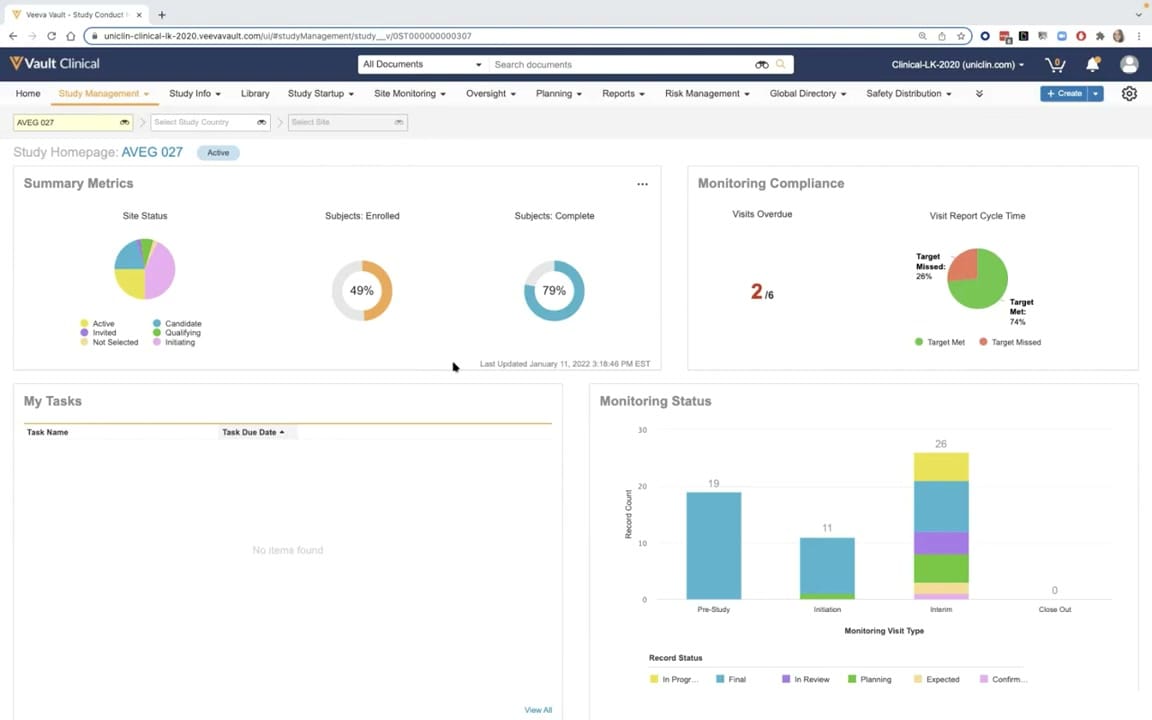Go to the Home tab

28,94
